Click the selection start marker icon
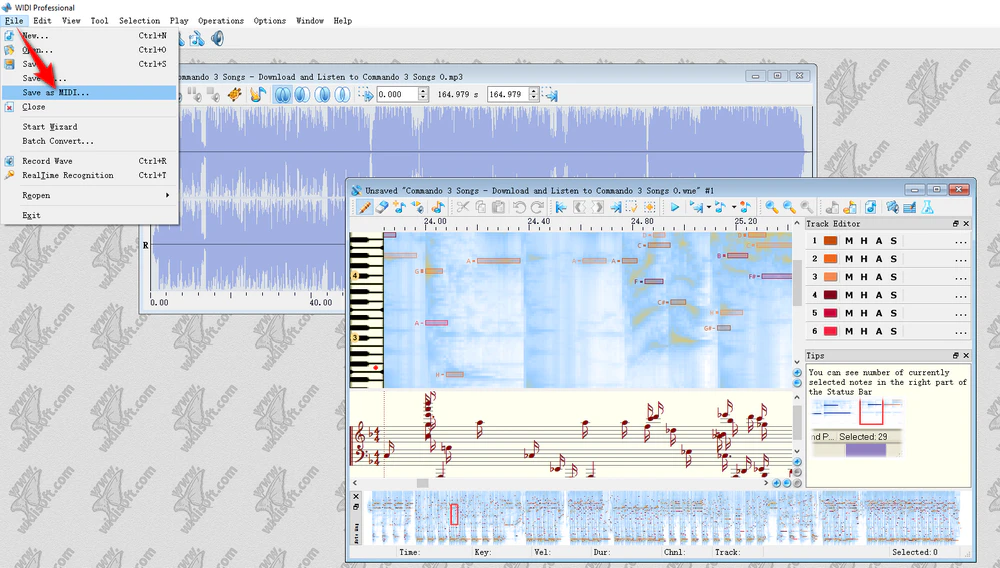Screen dimensions: 1000x568 (366, 95)
